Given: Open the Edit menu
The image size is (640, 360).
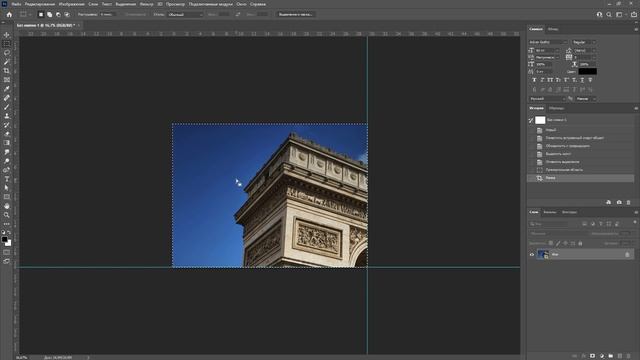Looking at the screenshot, I should click(x=40, y=4).
